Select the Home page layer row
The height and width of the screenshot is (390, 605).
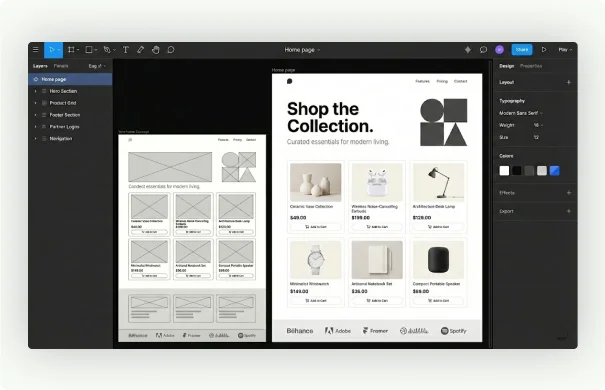(70, 79)
